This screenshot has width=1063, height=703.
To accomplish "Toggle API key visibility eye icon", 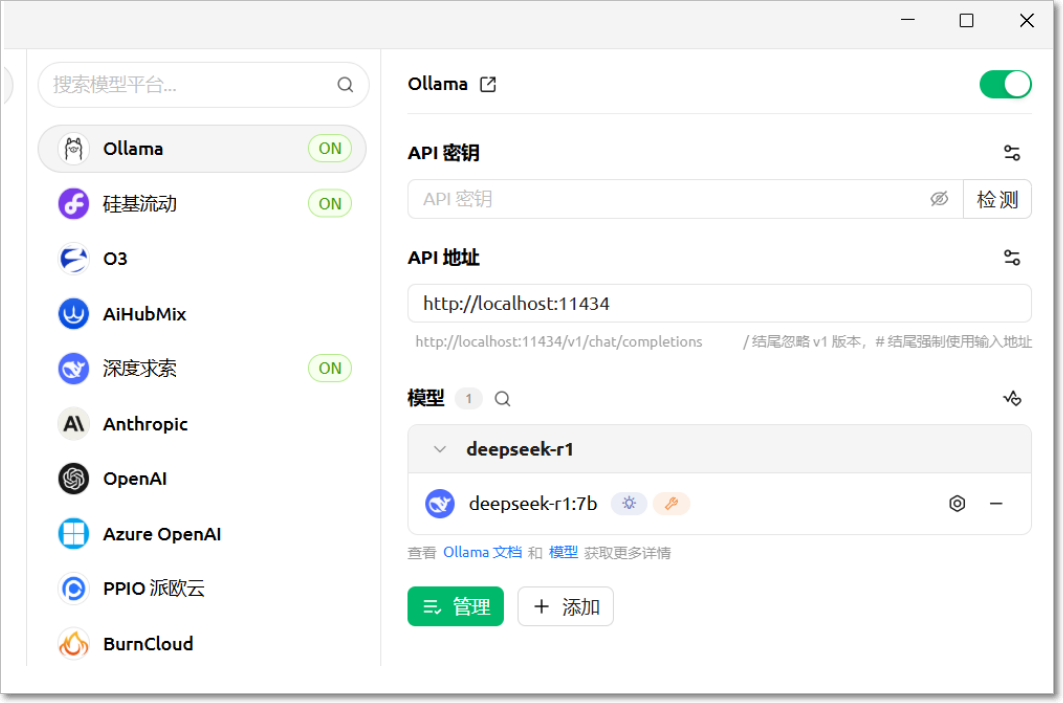I will (939, 199).
